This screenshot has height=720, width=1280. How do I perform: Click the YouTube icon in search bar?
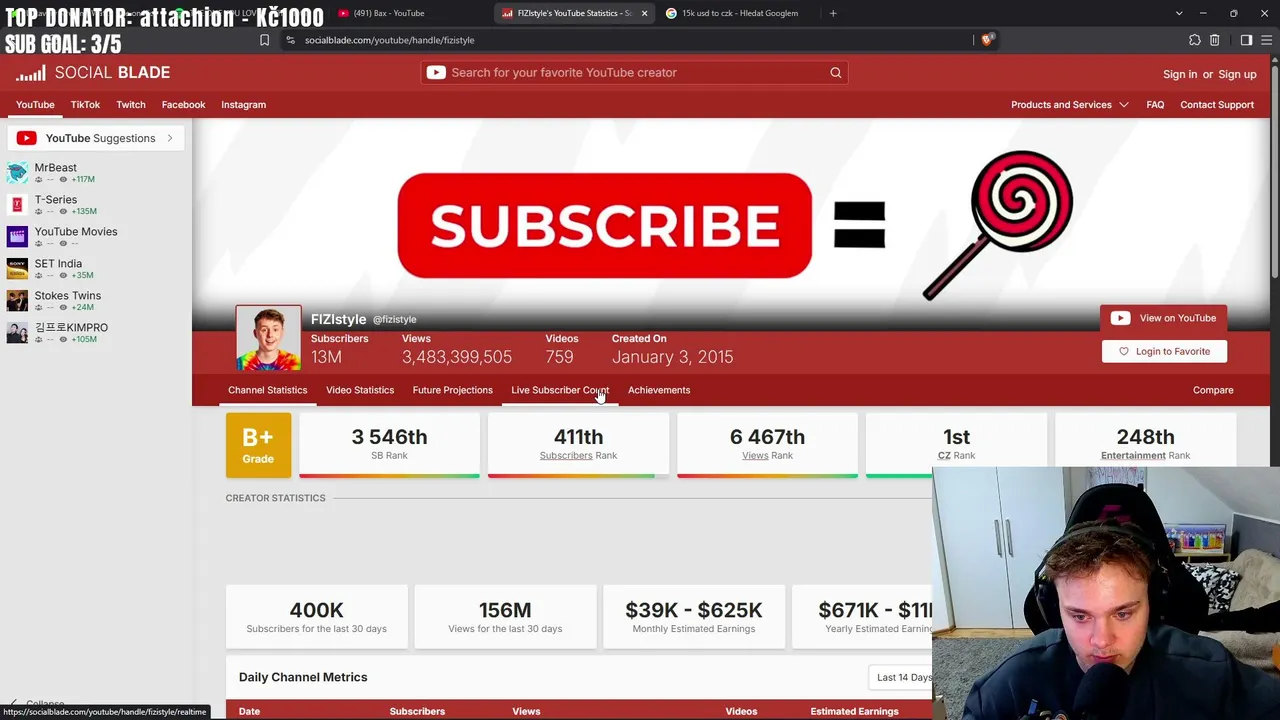[x=436, y=73]
